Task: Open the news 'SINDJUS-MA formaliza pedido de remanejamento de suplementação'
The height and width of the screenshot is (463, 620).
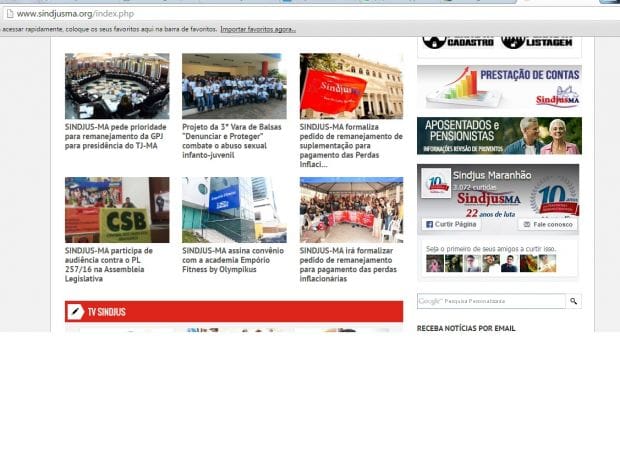Action: pyautogui.click(x=351, y=146)
